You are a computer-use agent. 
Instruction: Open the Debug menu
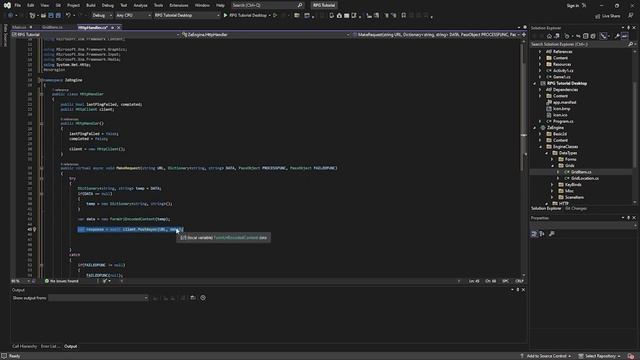click(108, 5)
